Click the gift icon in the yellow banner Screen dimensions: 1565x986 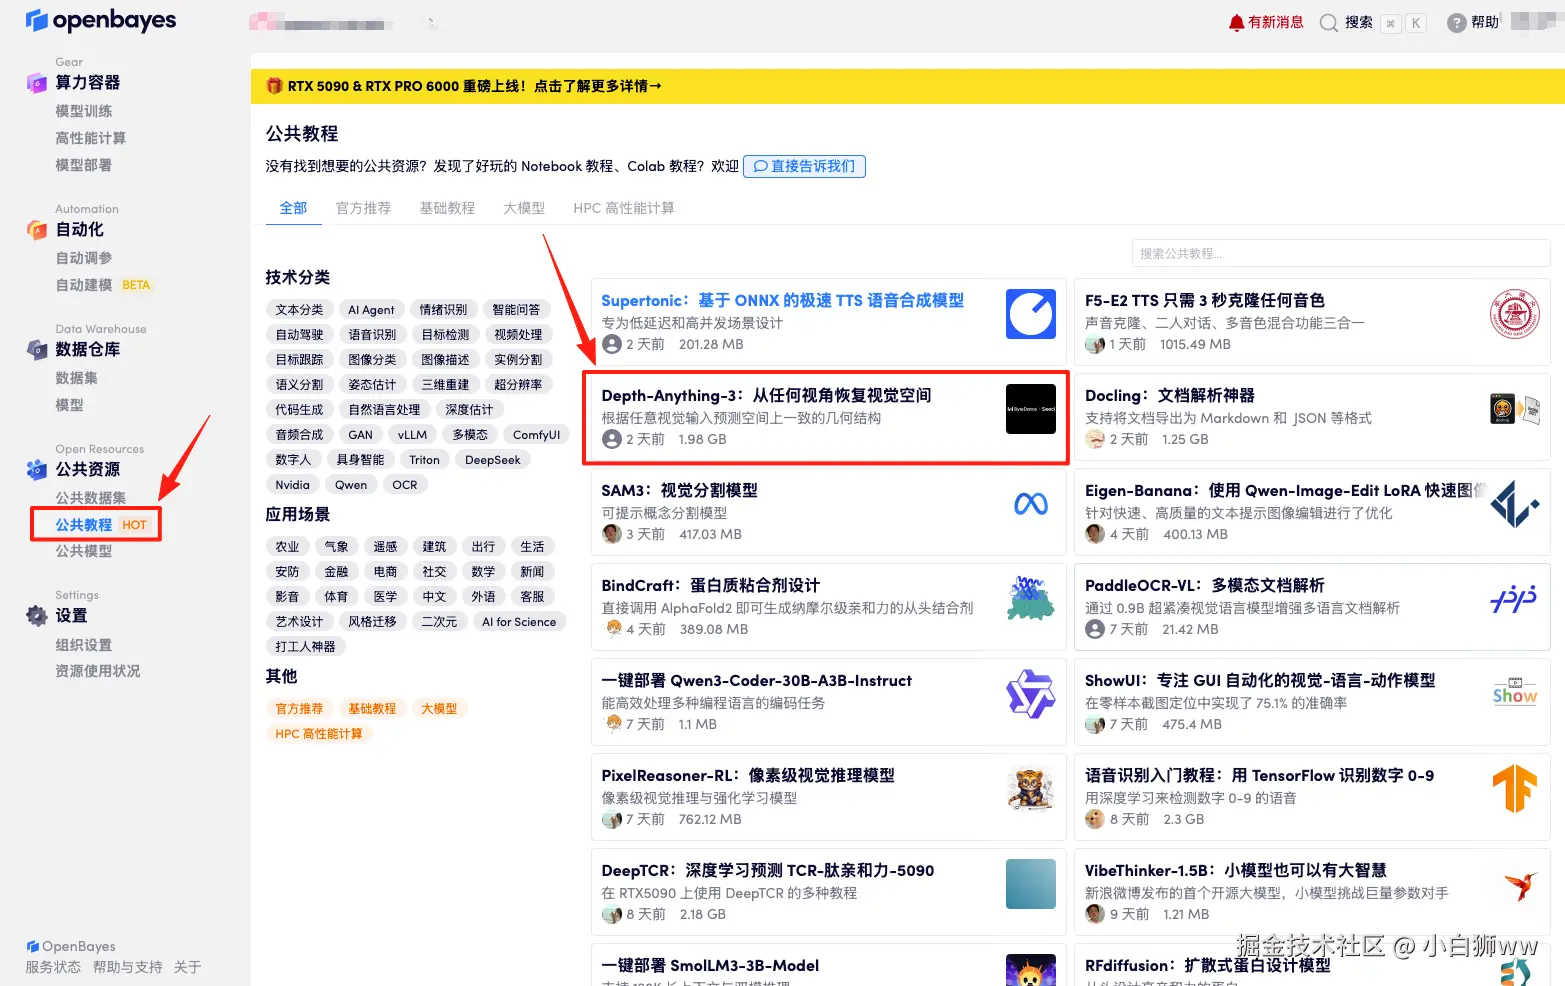(x=274, y=86)
